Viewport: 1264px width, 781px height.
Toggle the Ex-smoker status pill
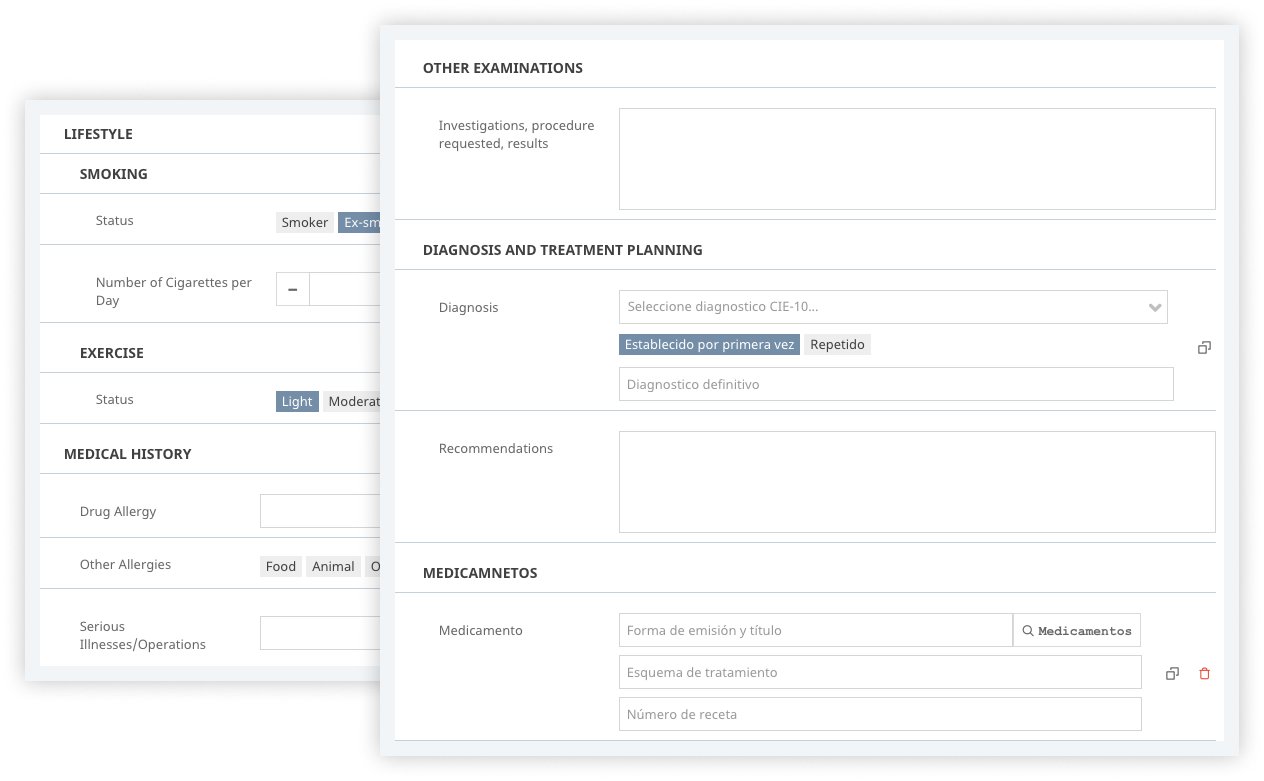(x=362, y=222)
